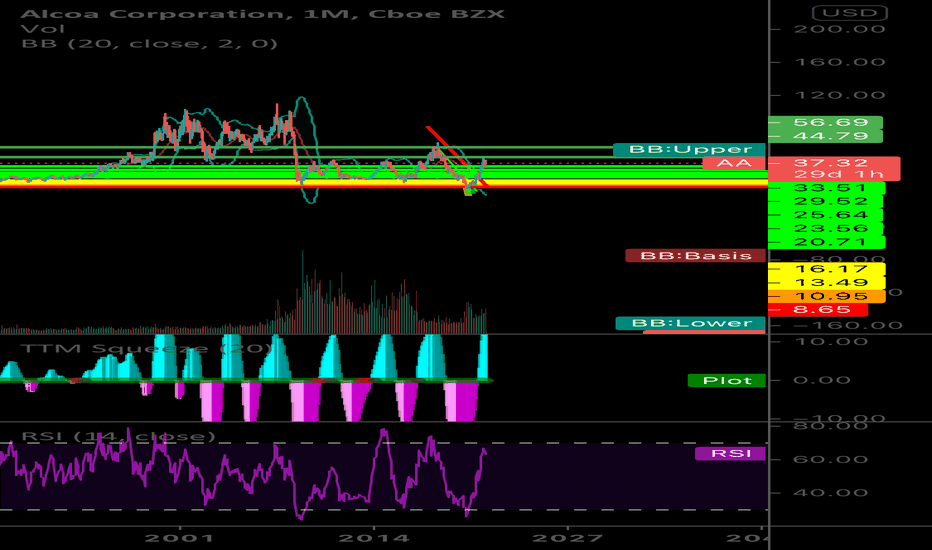The image size is (932, 550).
Task: Click the TTM Squeeze (20) indicator title
Action: click(146, 348)
